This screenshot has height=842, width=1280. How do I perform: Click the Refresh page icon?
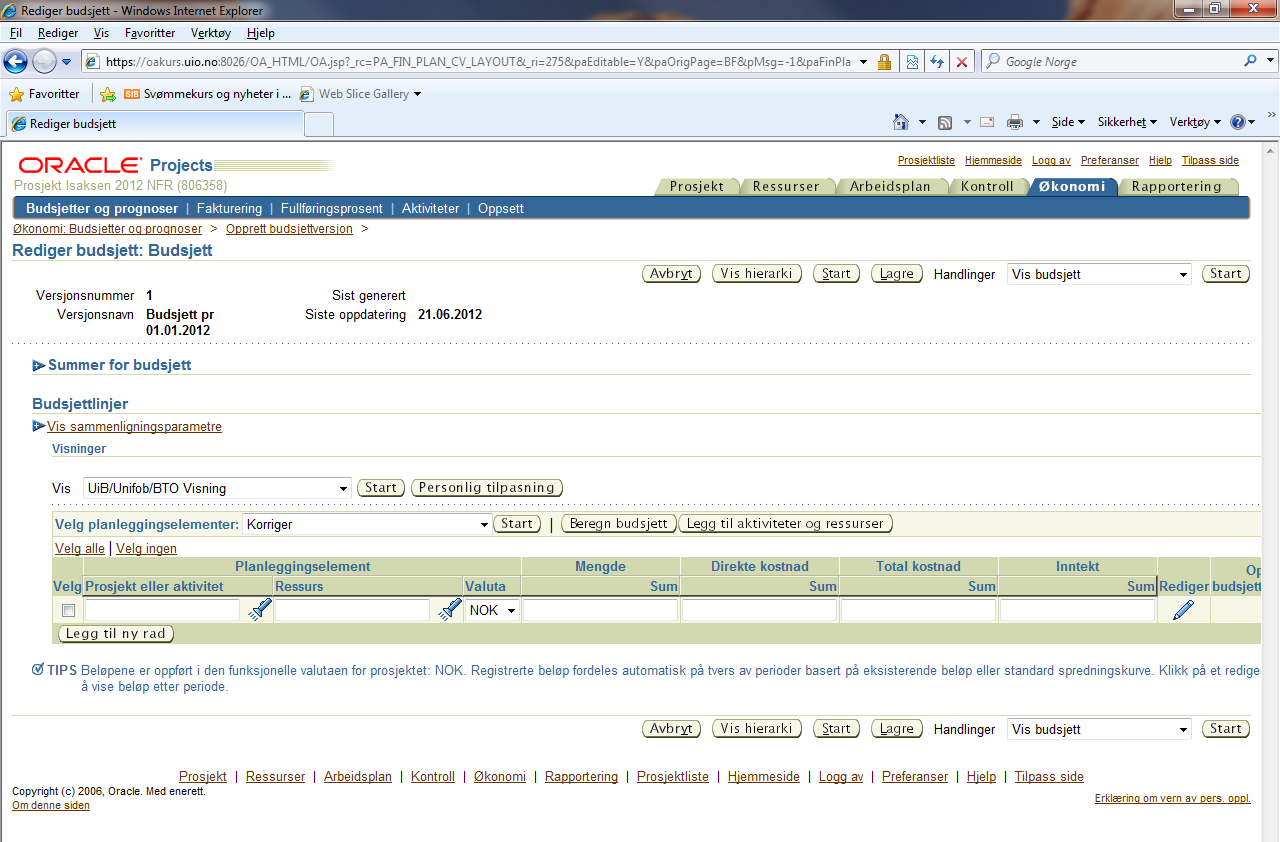click(937, 62)
